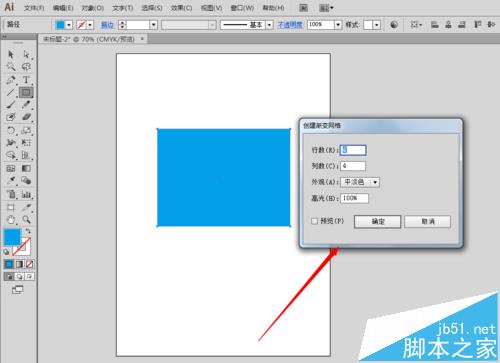Open the Type (文字) menu
The width and height of the screenshot is (500, 363).
pos(122,8)
